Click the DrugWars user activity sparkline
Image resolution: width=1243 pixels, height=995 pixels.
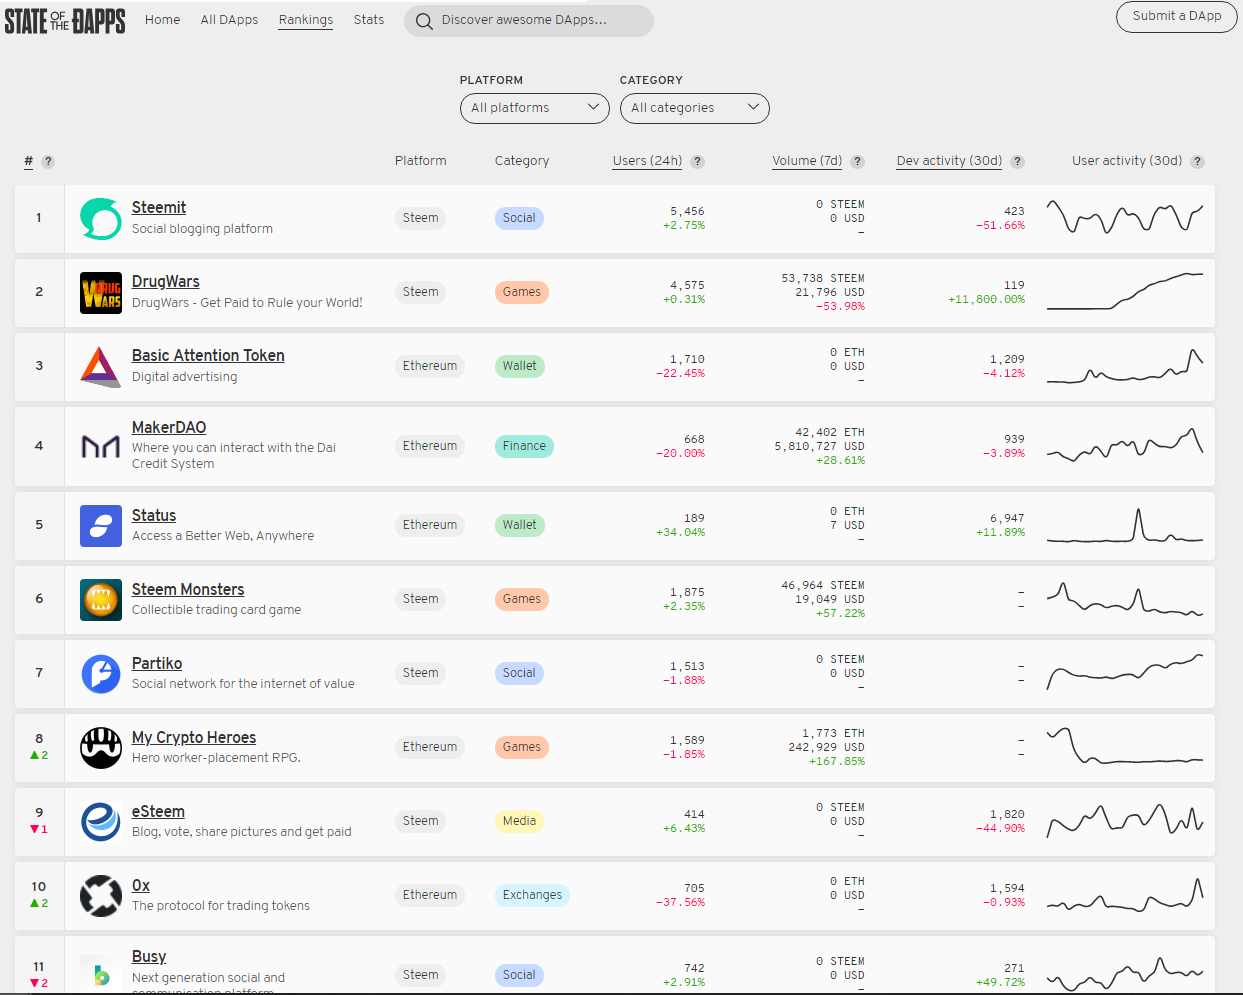(1125, 291)
